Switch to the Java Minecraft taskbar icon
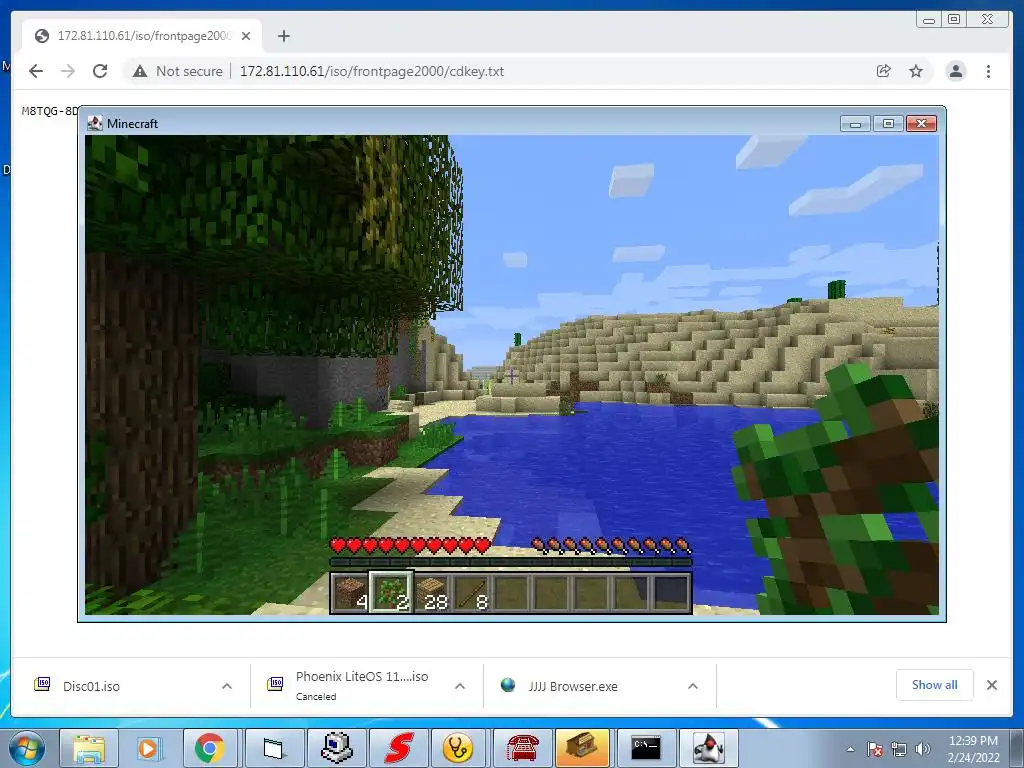The width and height of the screenshot is (1024, 768). coord(708,748)
